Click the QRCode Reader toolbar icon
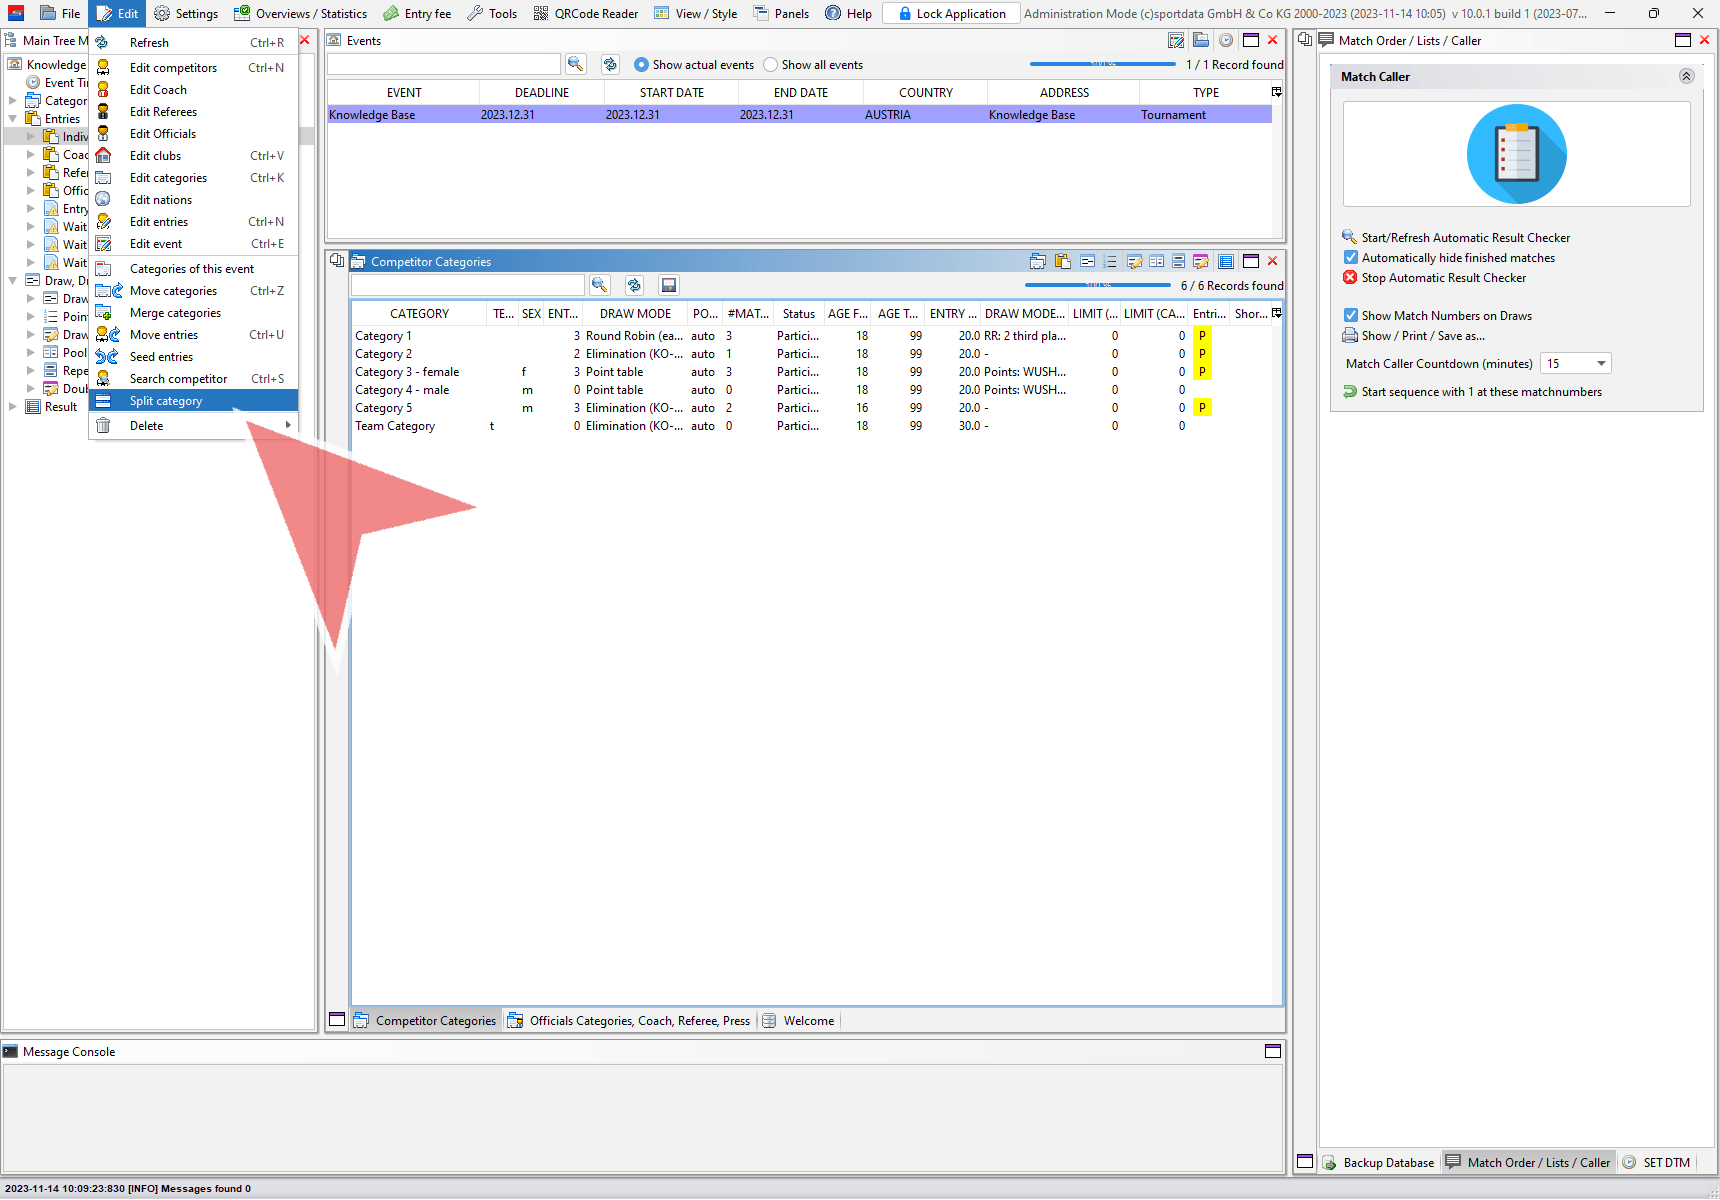 [x=541, y=14]
